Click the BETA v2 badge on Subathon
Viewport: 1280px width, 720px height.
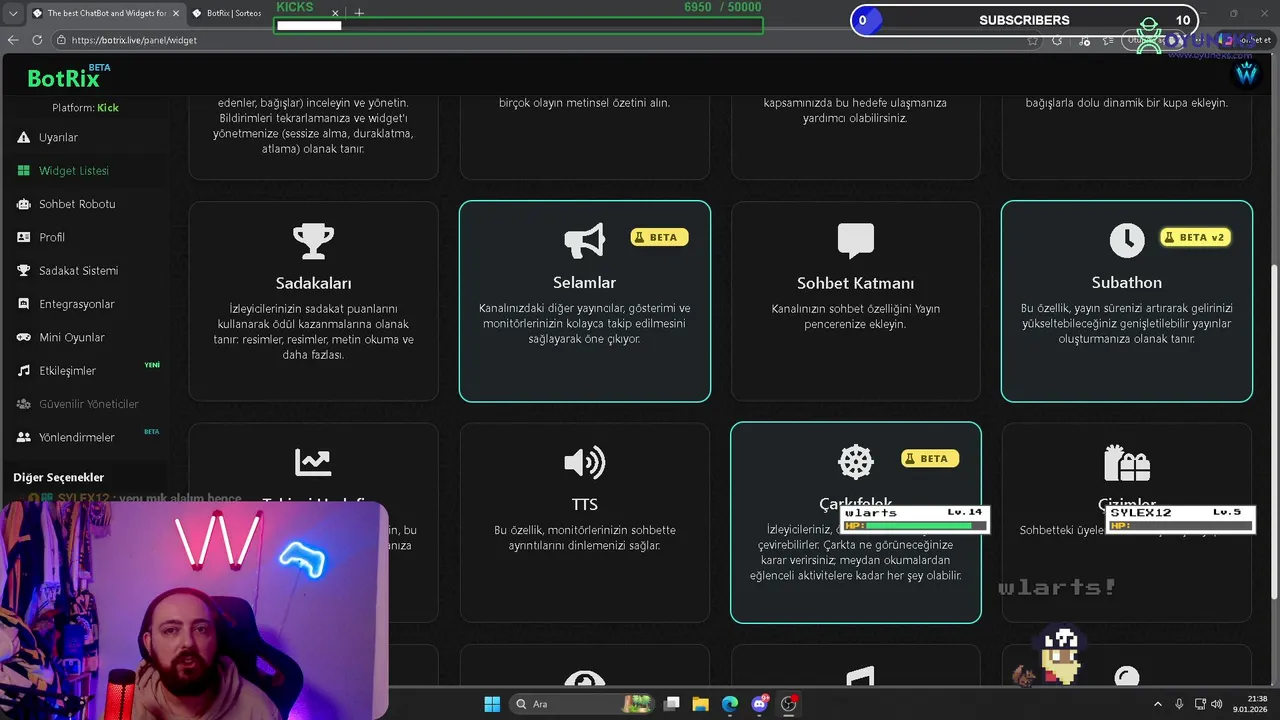pos(1194,237)
